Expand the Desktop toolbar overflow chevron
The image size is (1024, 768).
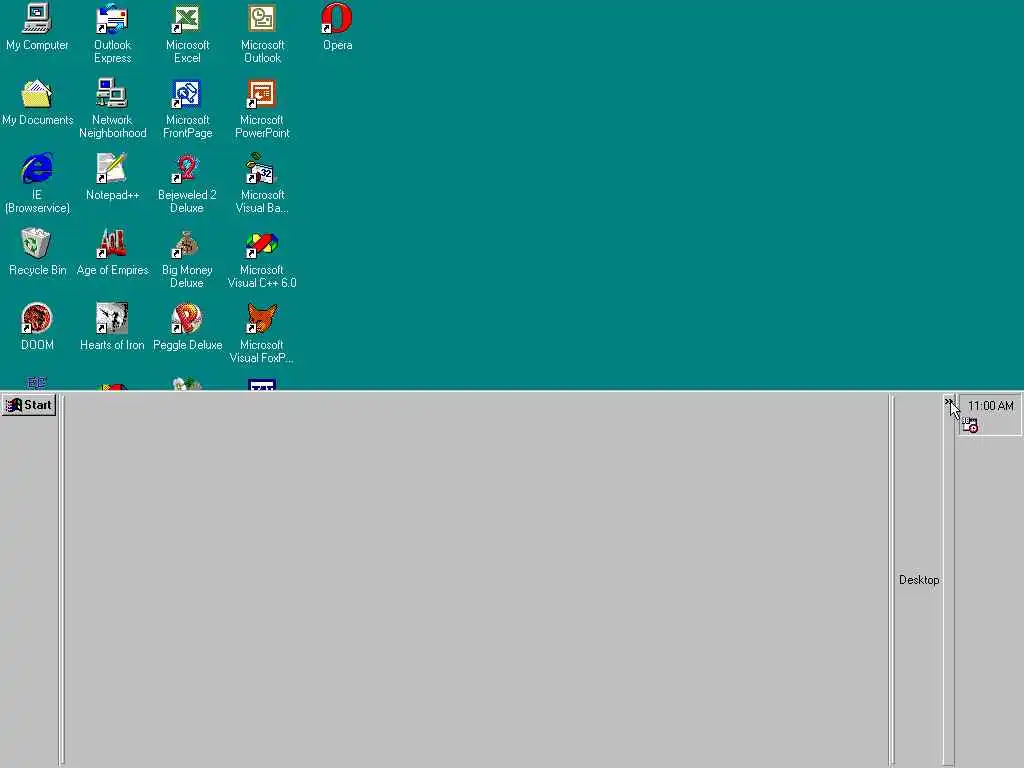[x=948, y=402]
